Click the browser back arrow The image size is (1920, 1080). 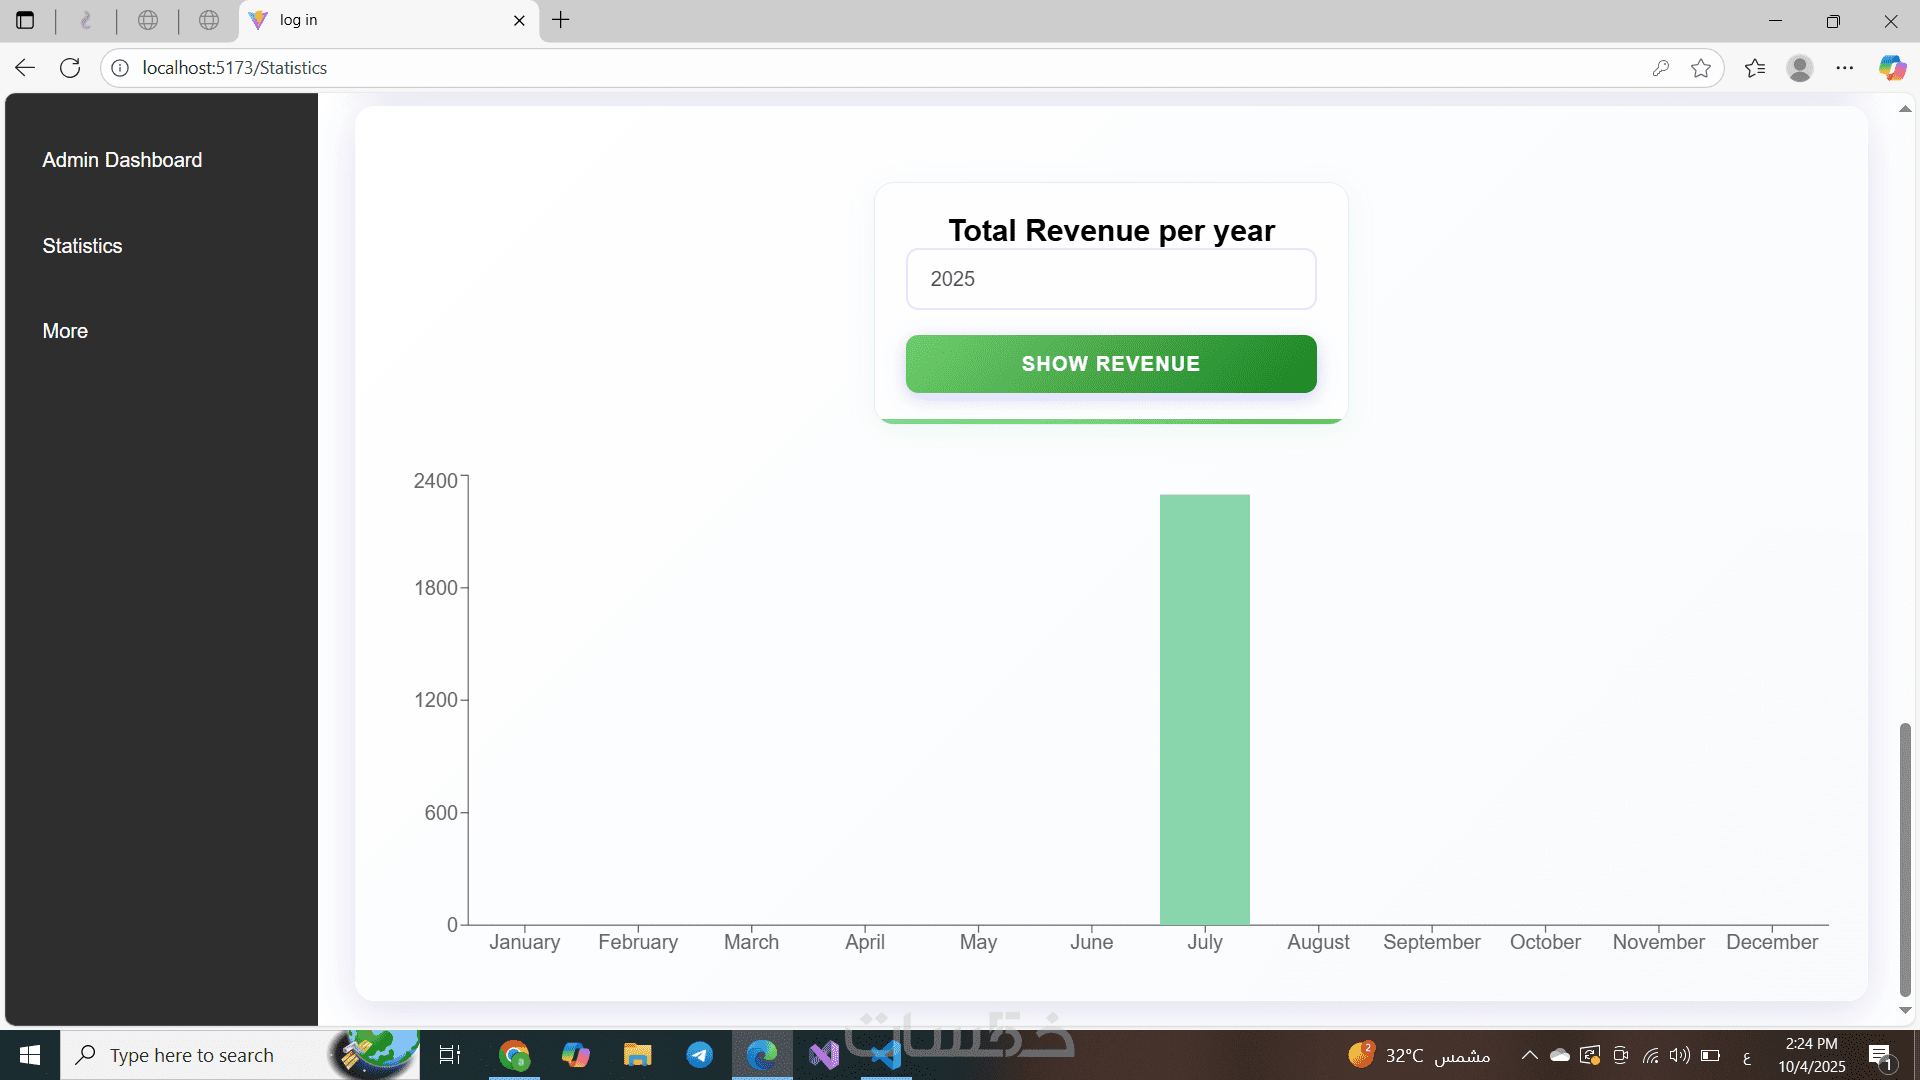tap(25, 68)
